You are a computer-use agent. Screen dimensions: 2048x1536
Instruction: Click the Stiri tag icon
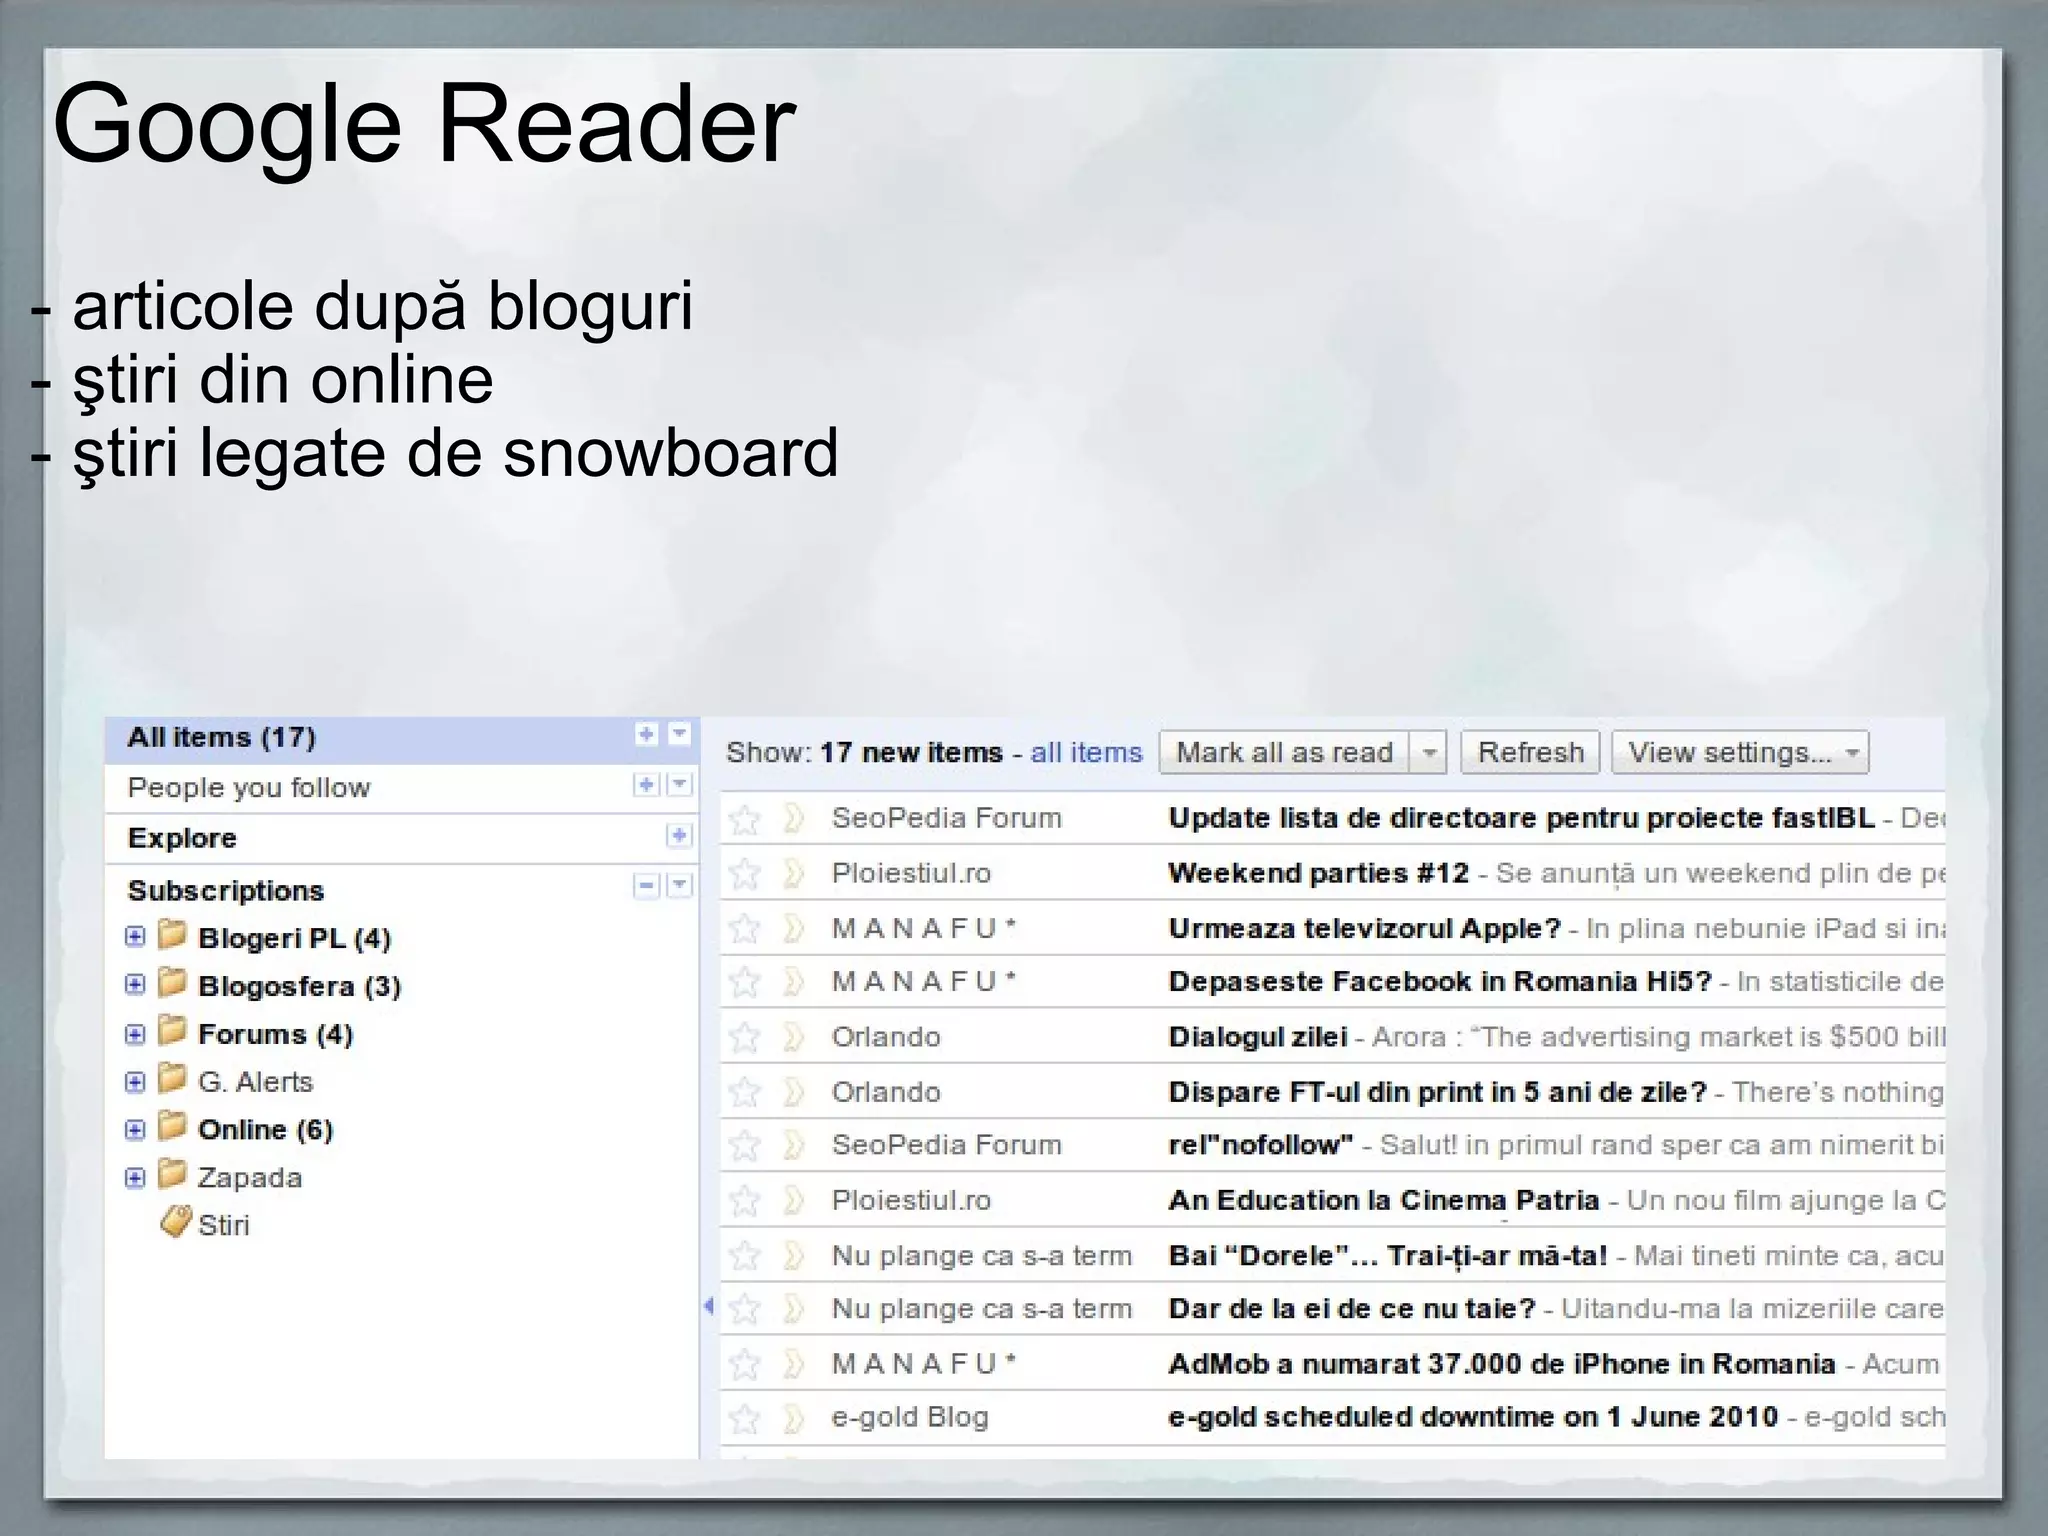click(x=175, y=1222)
